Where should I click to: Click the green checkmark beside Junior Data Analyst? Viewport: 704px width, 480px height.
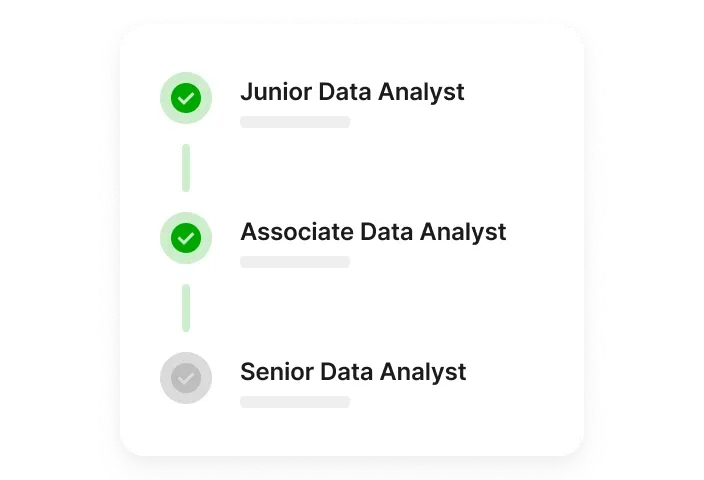pyautogui.click(x=186, y=98)
